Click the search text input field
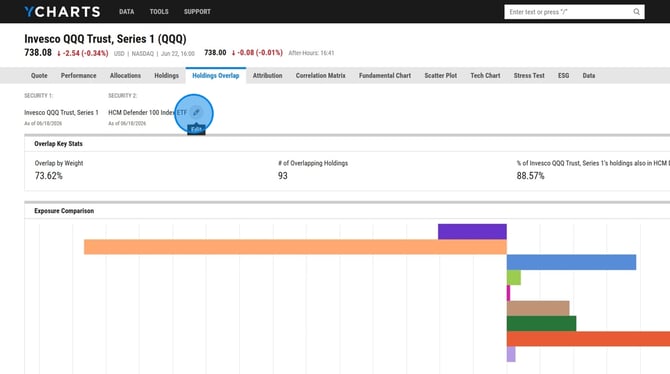Image resolution: width=670 pixels, height=374 pixels. click(568, 12)
